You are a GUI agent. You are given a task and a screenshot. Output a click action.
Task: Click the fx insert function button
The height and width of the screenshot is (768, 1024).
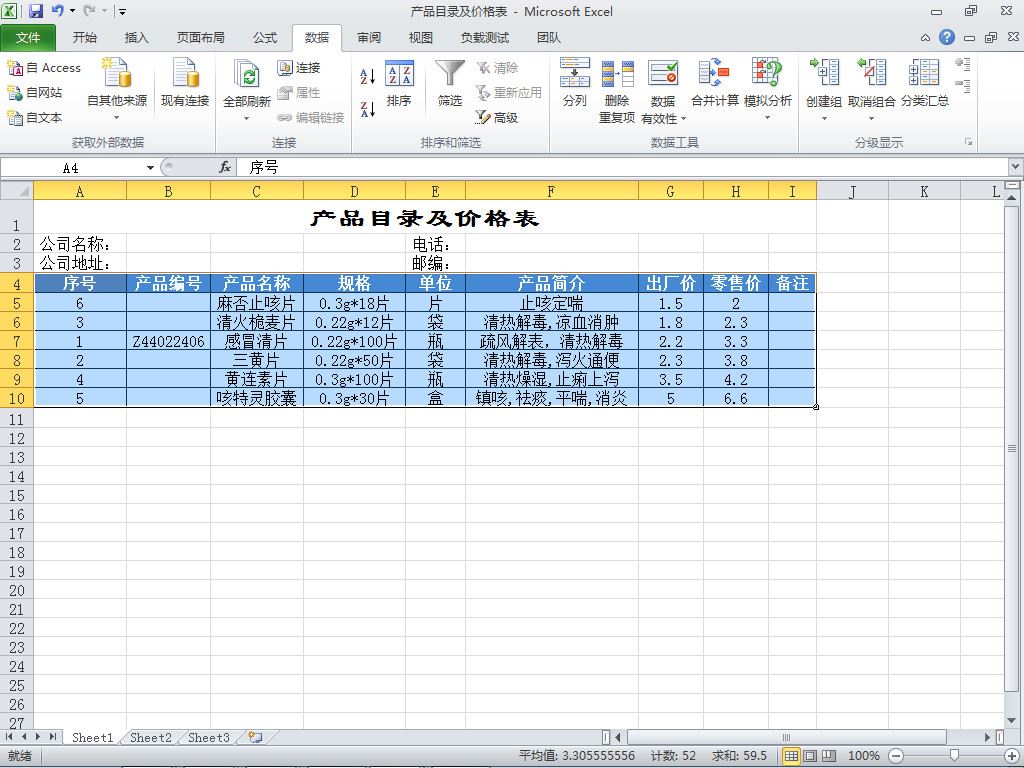coord(225,168)
